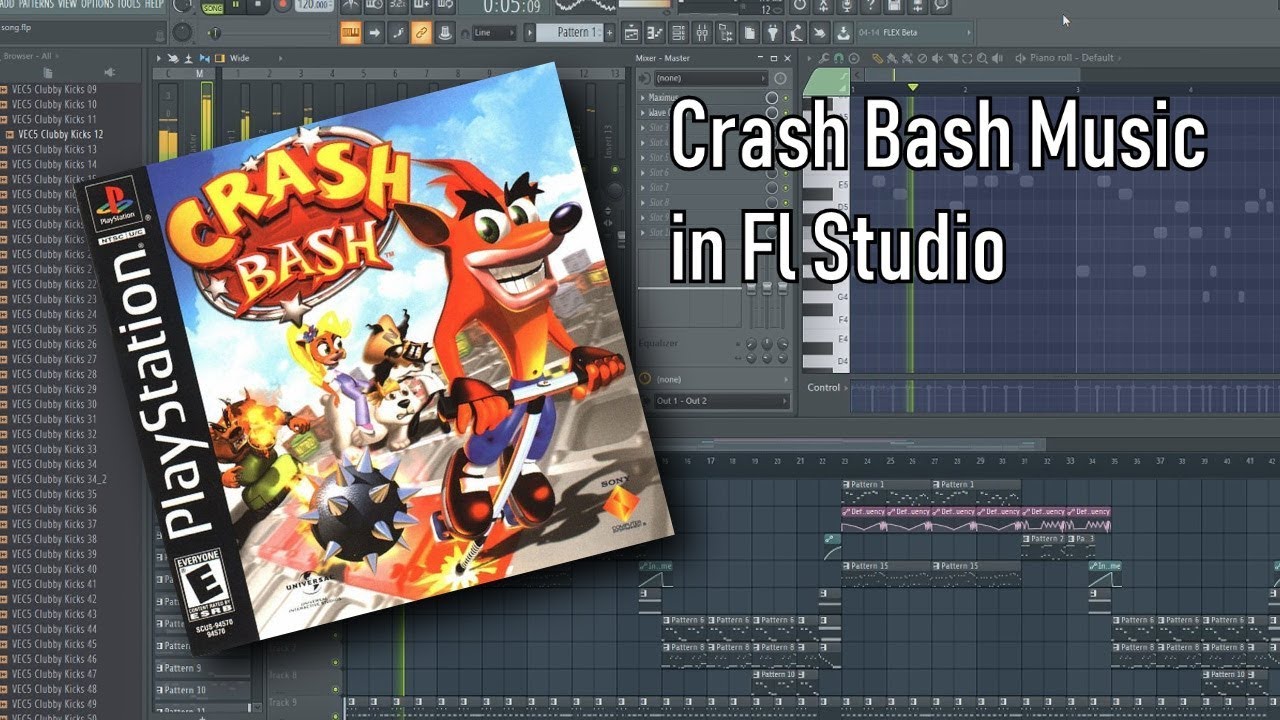Click the question mark help icon
Image resolution: width=1280 pixels, height=720 pixels.
[x=870, y=5]
